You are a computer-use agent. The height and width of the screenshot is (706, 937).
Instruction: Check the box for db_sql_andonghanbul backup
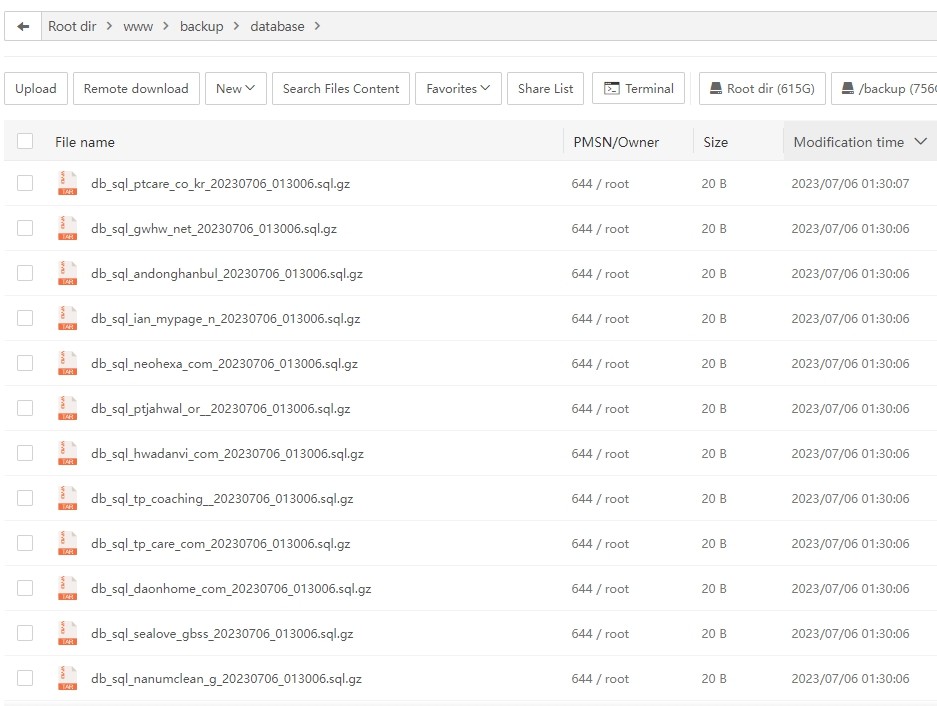[x=25, y=274]
